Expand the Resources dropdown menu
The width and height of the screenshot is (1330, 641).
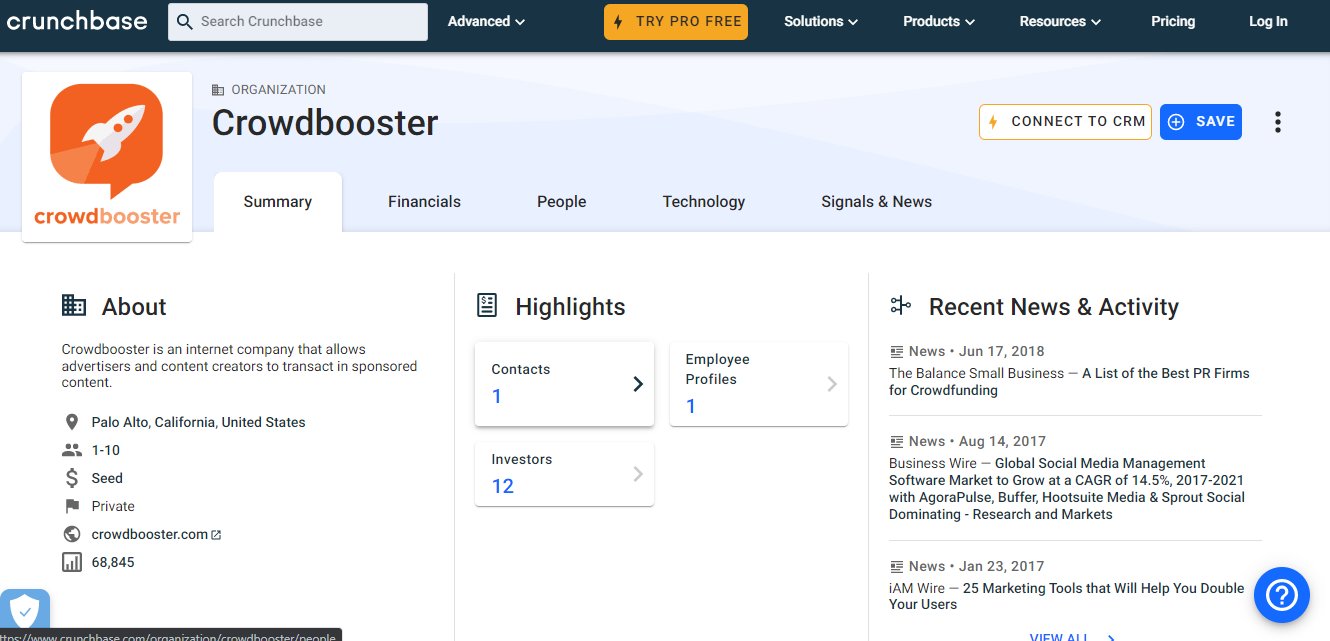pos(1060,21)
